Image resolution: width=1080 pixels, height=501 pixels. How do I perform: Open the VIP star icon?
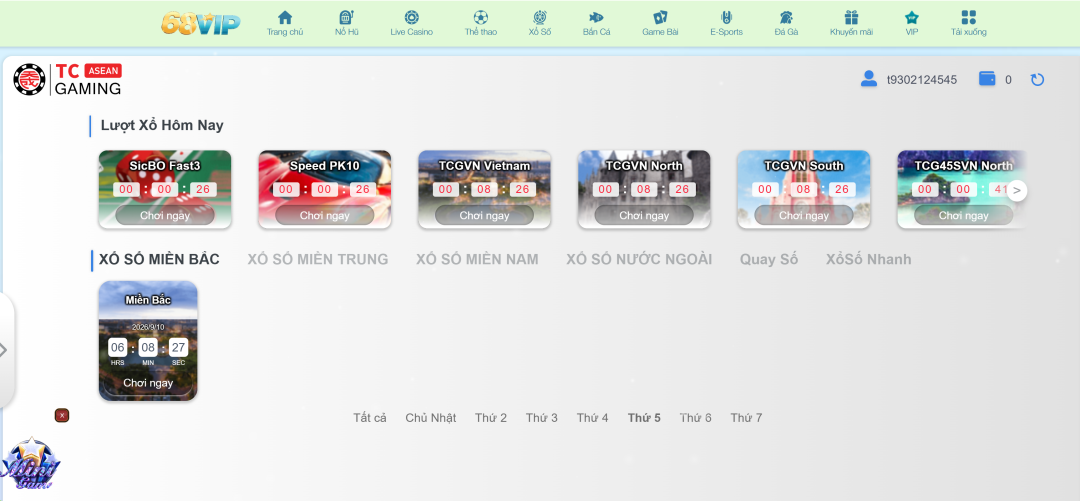911,18
